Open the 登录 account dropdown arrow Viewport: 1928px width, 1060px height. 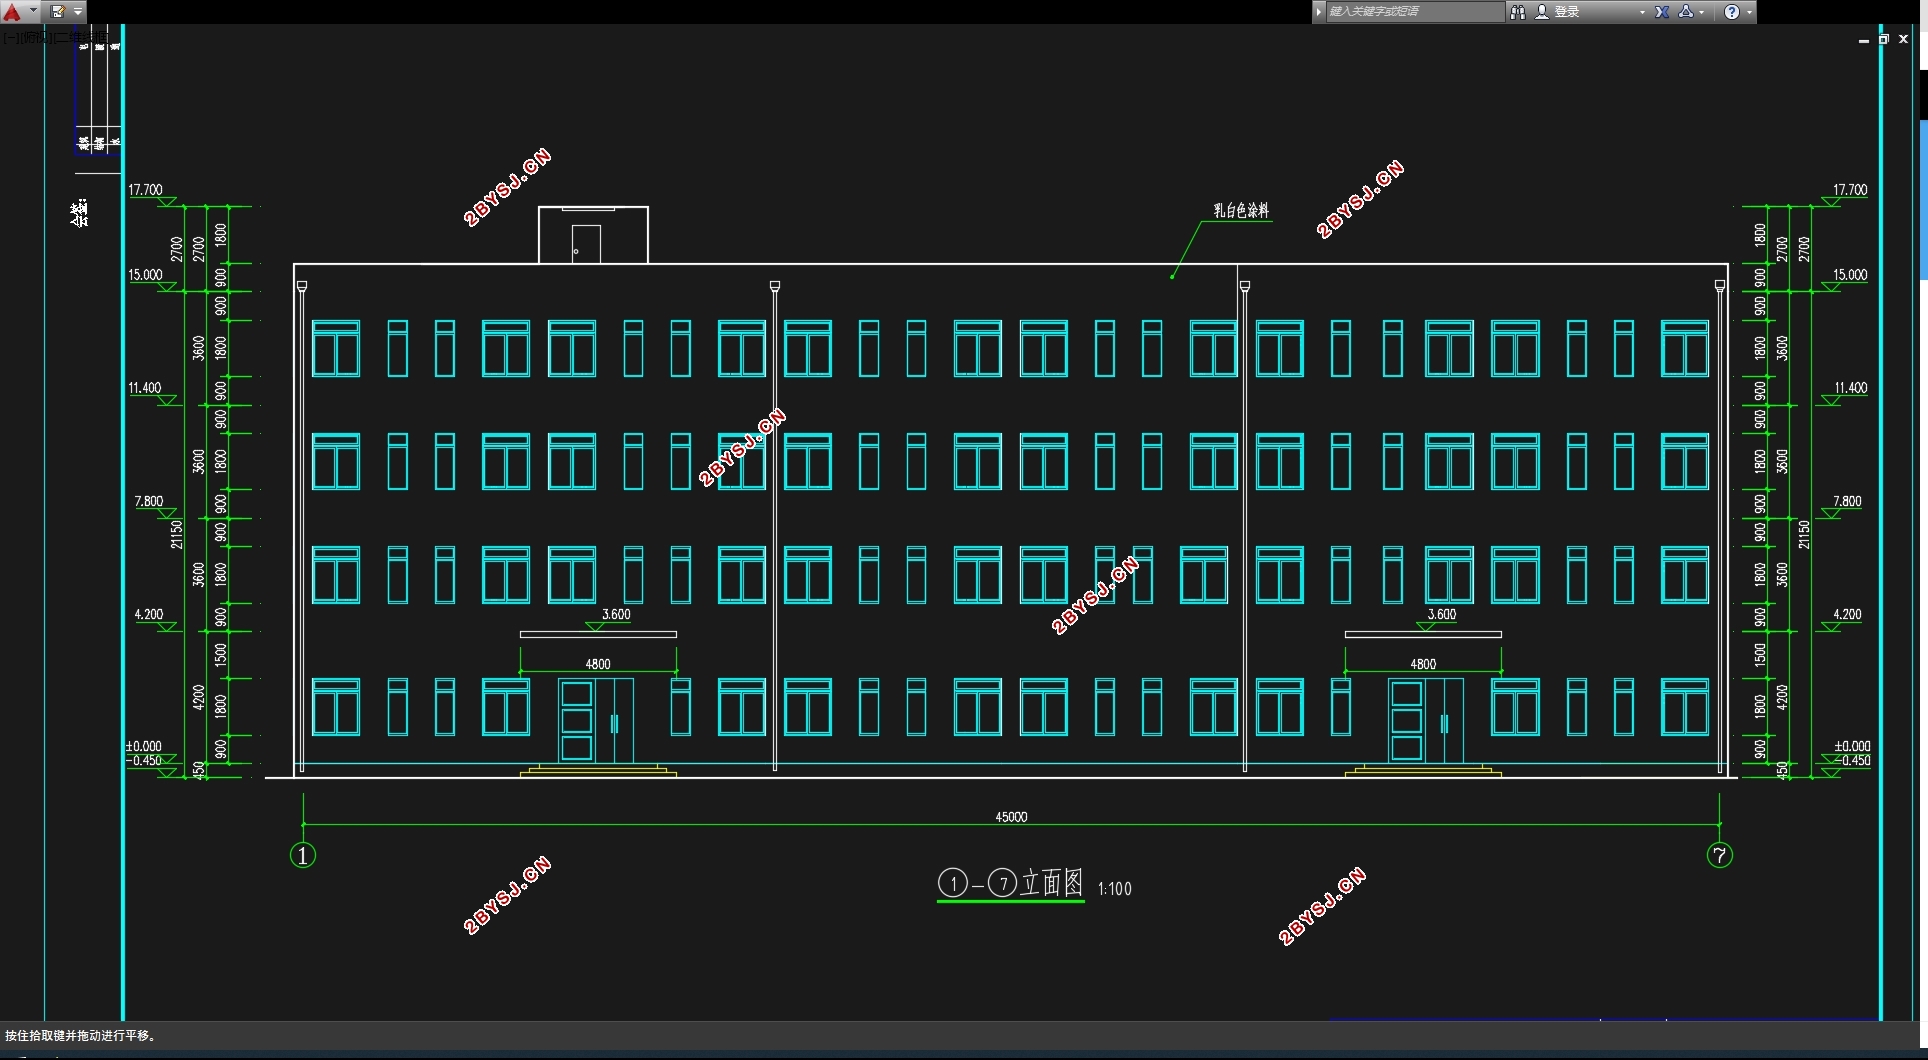coord(1642,12)
